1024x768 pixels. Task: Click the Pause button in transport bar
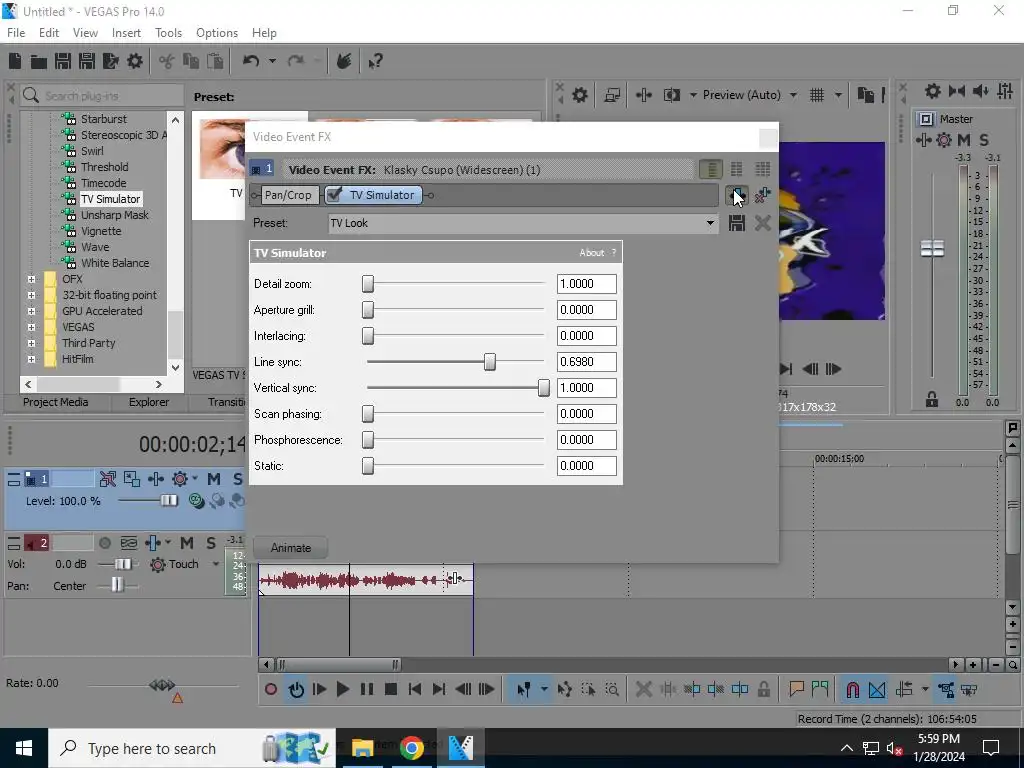coord(367,689)
